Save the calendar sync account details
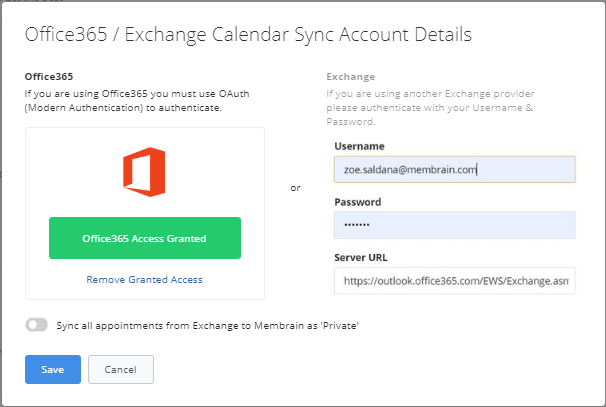The image size is (606, 407). pos(53,370)
